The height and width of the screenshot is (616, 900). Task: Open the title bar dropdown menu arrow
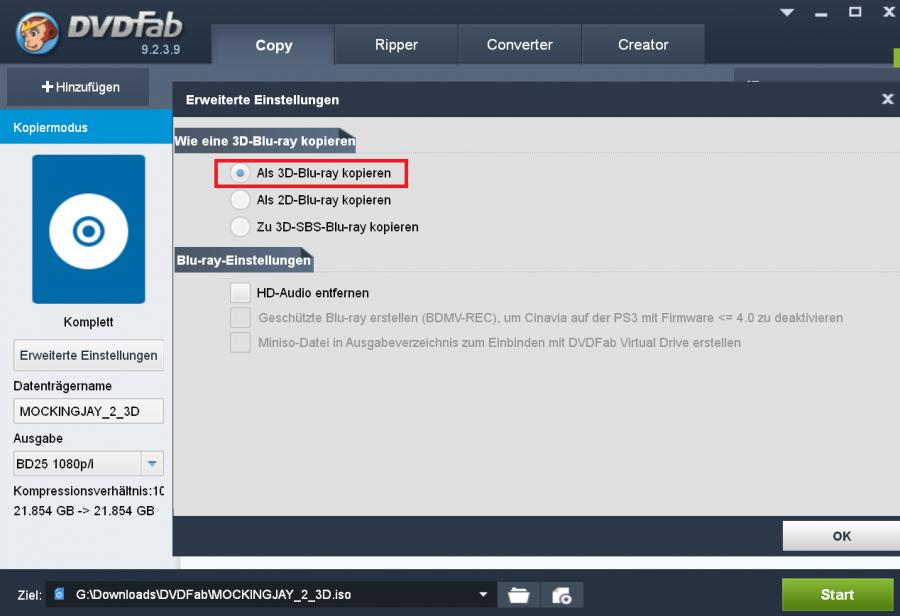787,12
